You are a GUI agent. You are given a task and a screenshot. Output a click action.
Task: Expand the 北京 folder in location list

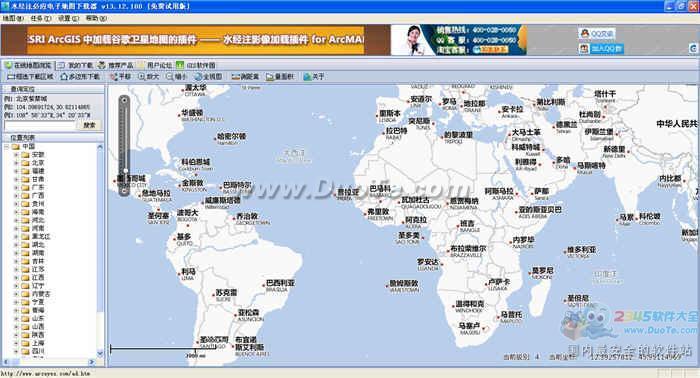pyautogui.click(x=16, y=163)
